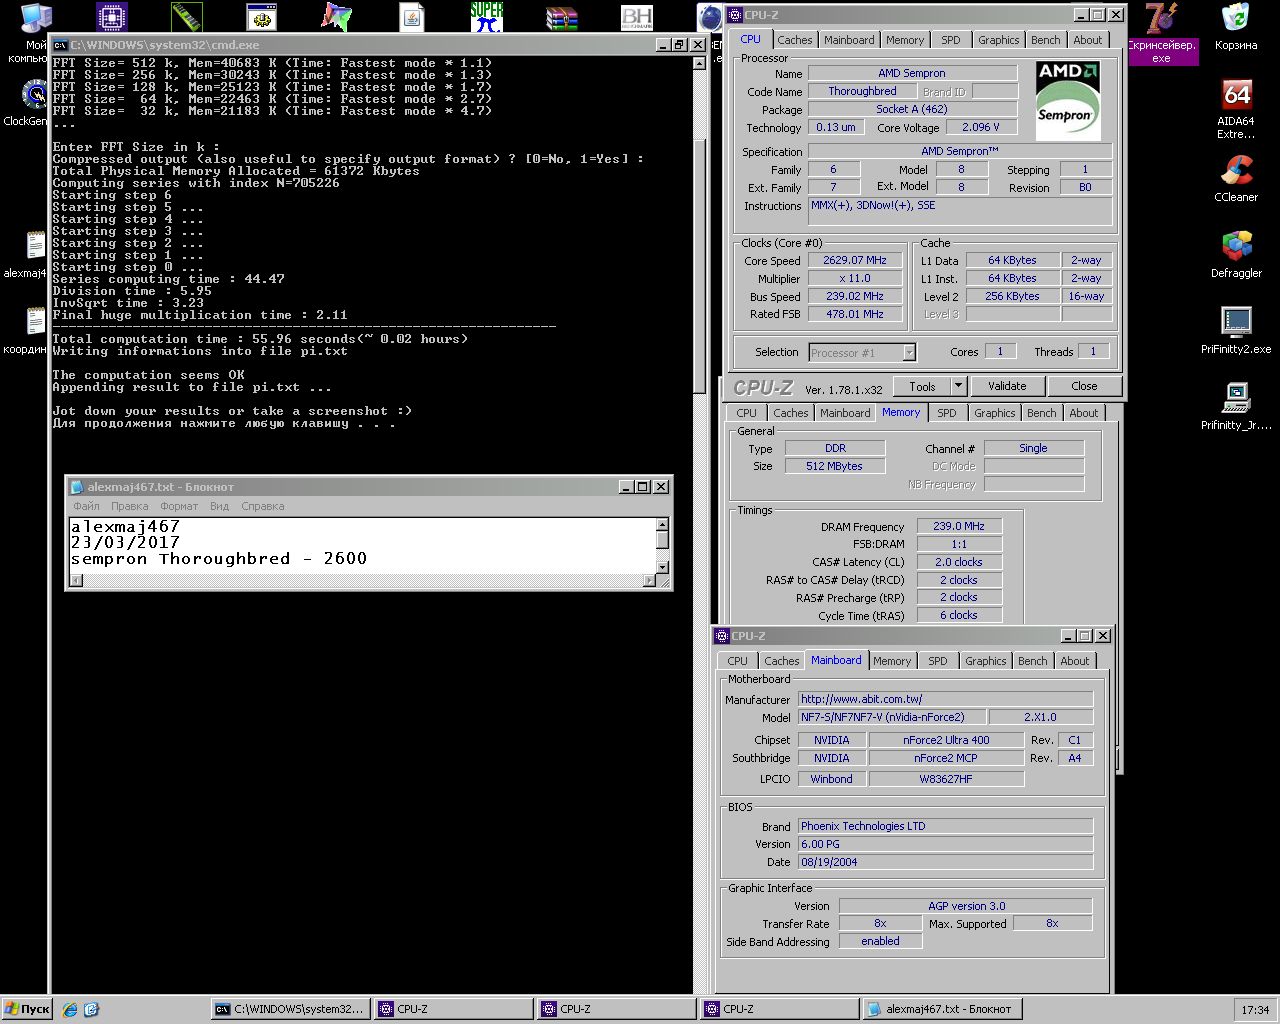Select CPU tab in bottom CPU-Z window
The image size is (1280, 1024).
tap(737, 661)
